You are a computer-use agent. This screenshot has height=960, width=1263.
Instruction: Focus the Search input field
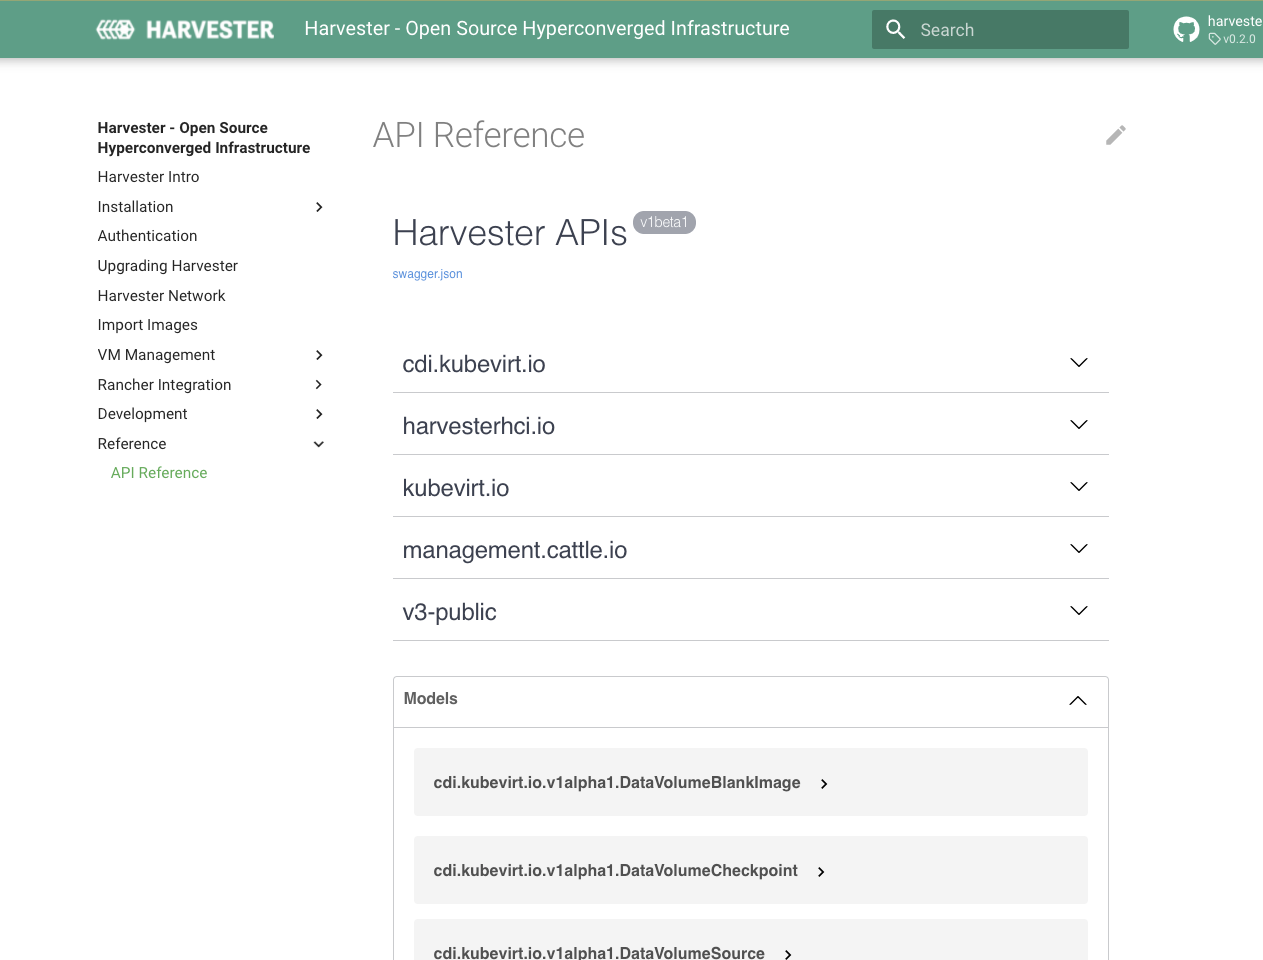pos(1000,30)
